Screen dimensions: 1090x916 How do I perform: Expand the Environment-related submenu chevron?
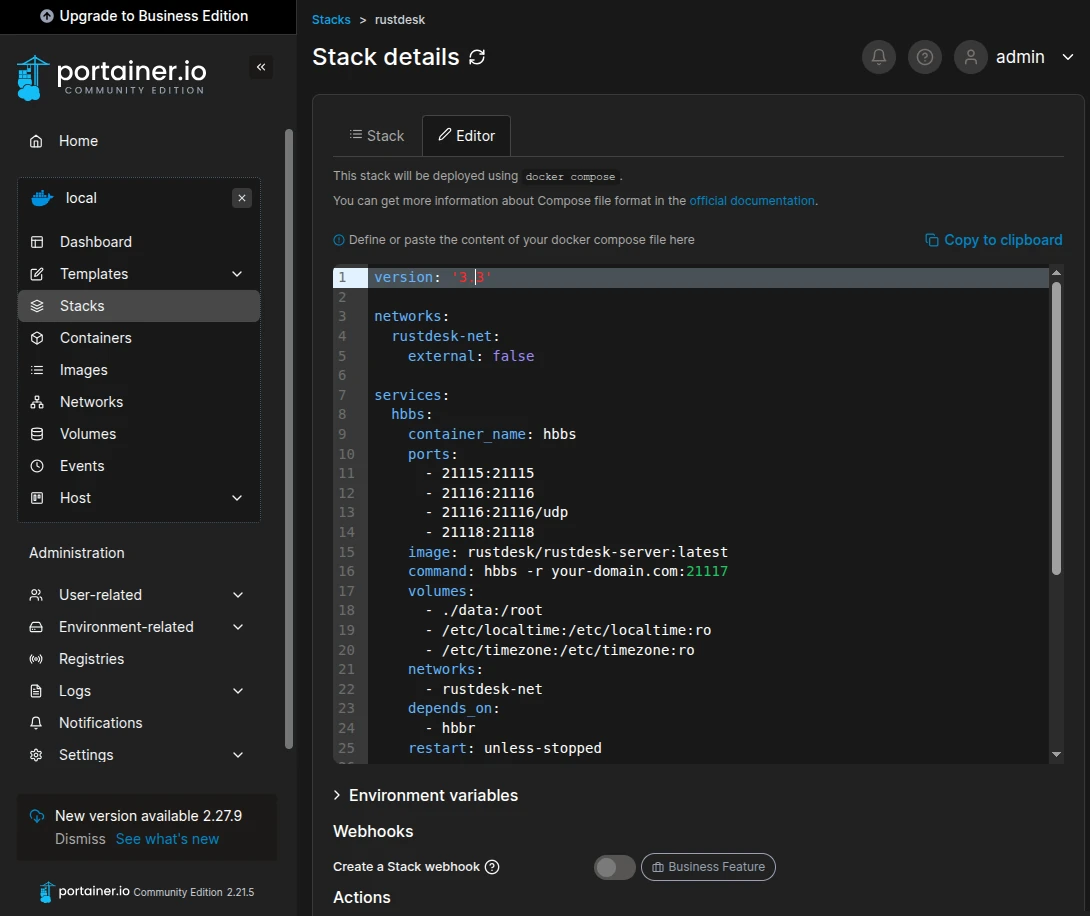coord(238,627)
